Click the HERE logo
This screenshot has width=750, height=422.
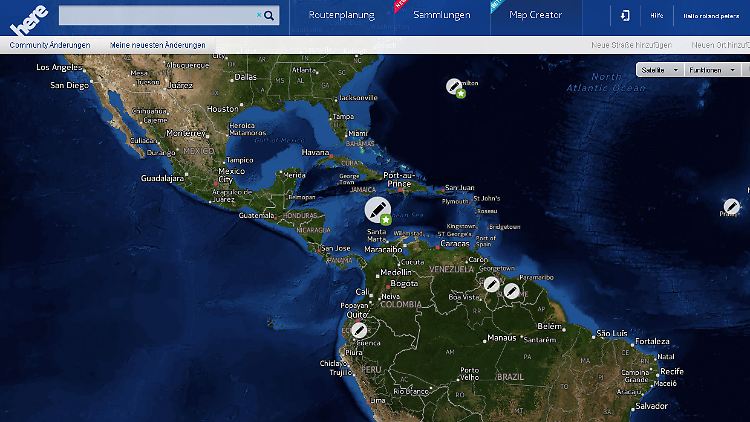(x=28, y=18)
